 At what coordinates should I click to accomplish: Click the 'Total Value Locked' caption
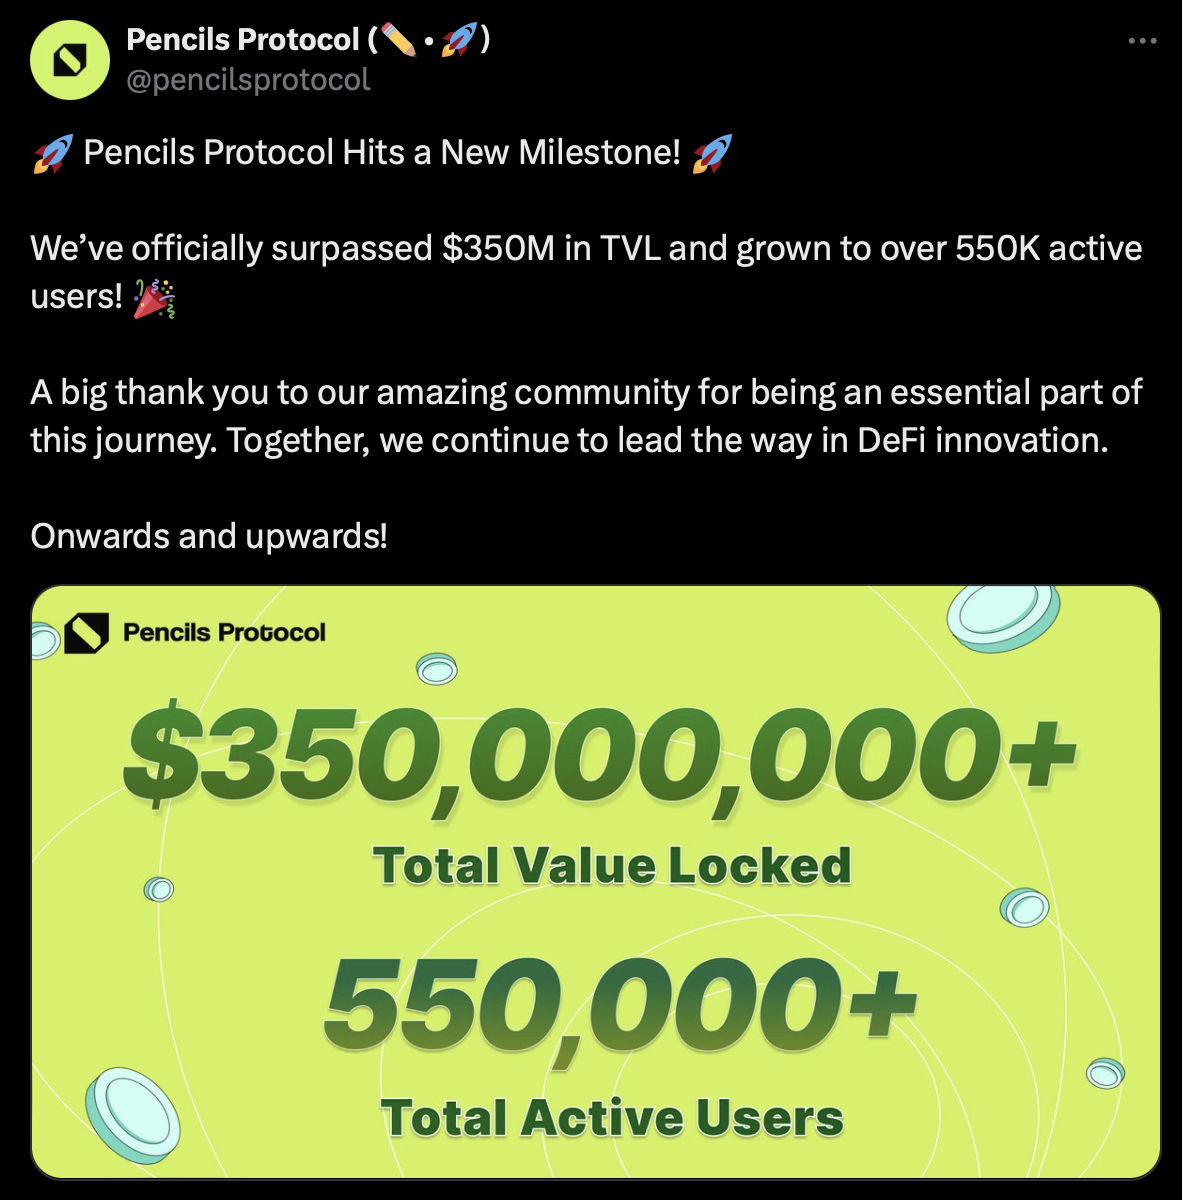(x=612, y=866)
